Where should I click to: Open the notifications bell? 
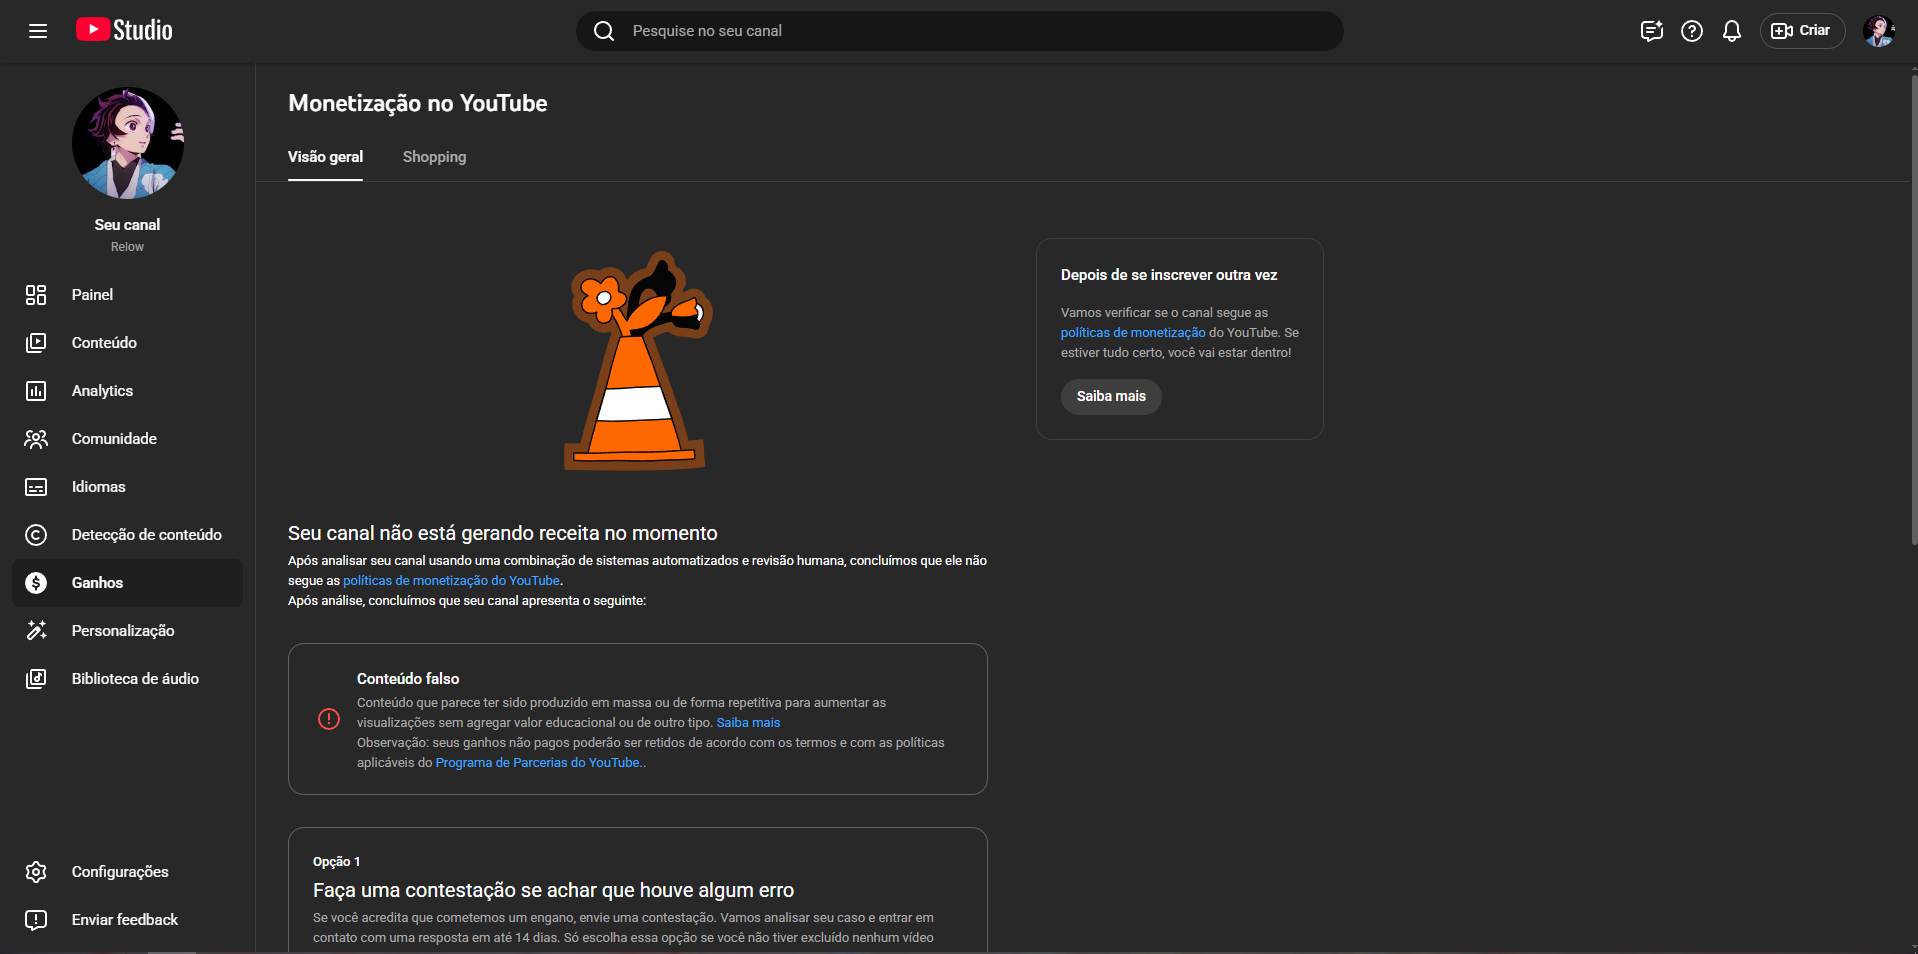pos(1732,31)
